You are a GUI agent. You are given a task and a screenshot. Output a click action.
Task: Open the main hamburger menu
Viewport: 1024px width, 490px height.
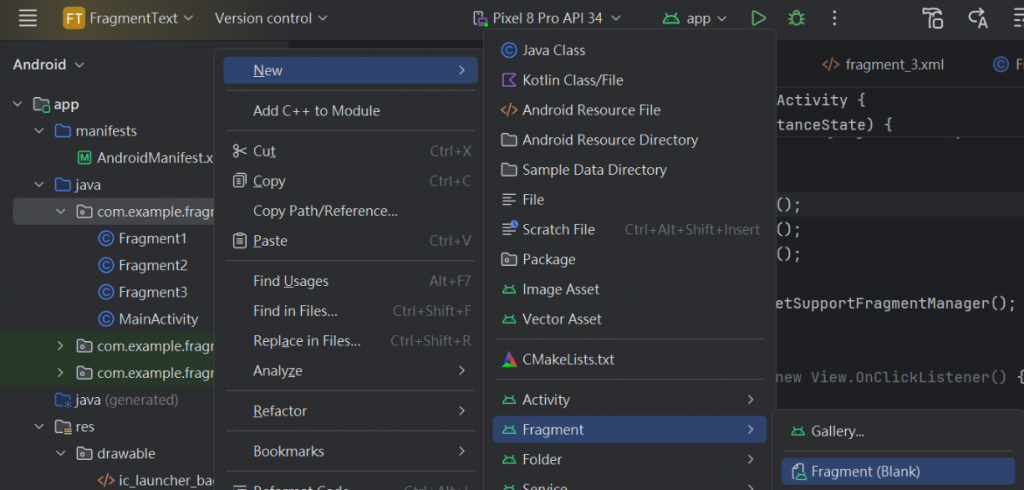[28, 18]
